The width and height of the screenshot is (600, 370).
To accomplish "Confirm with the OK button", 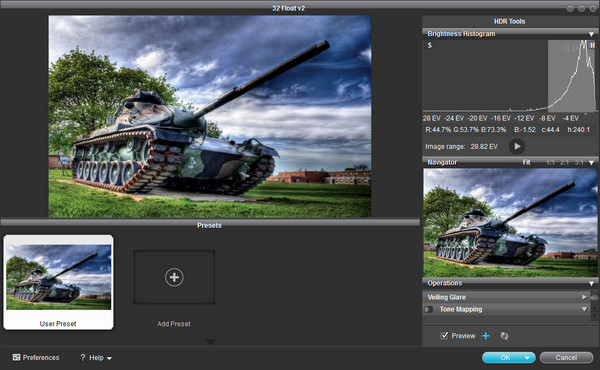I will point(505,357).
